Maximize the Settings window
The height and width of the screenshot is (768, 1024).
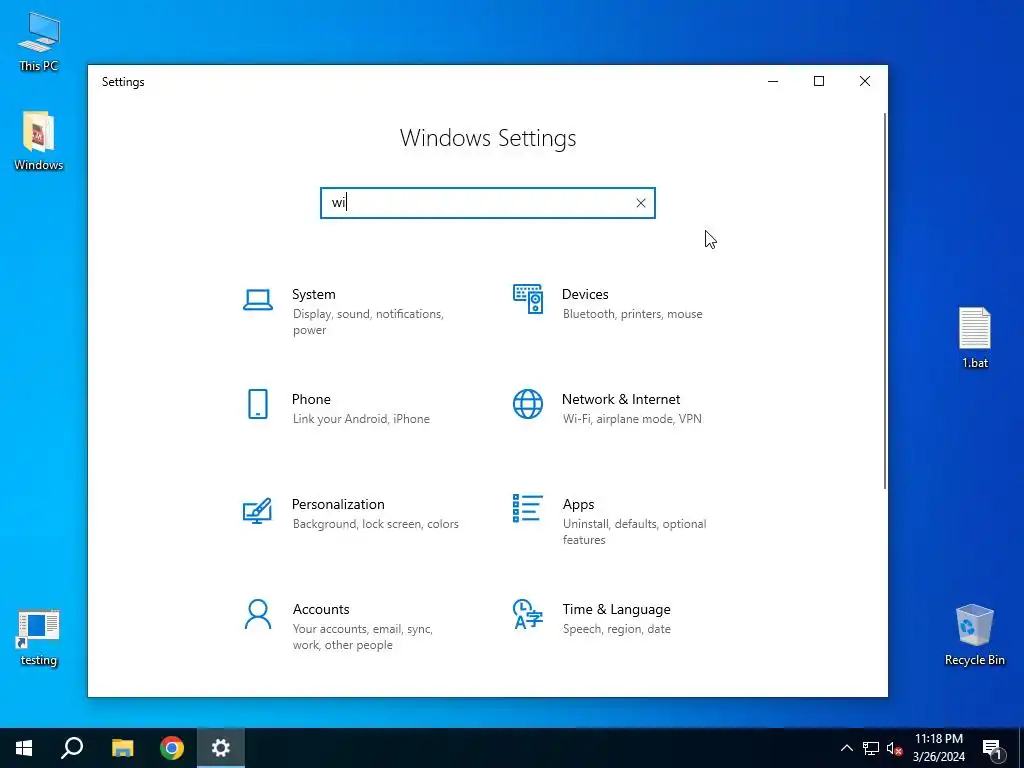tap(818, 81)
